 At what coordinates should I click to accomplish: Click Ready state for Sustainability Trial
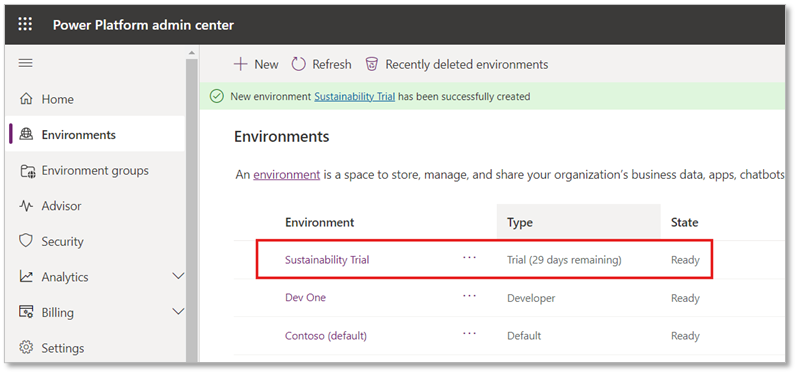685,261
